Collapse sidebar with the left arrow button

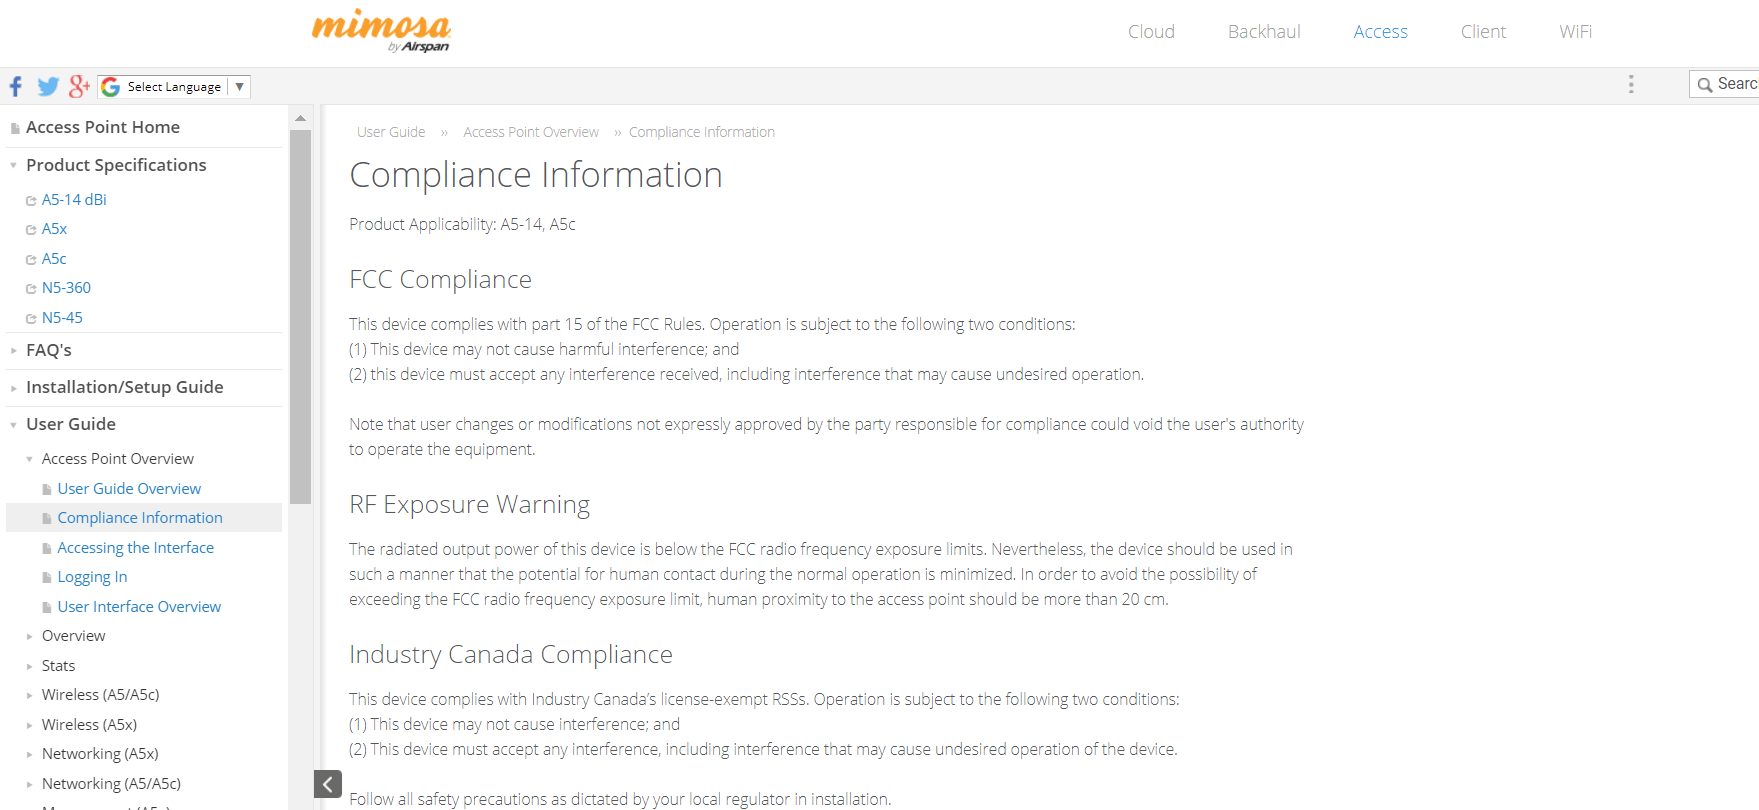click(328, 784)
